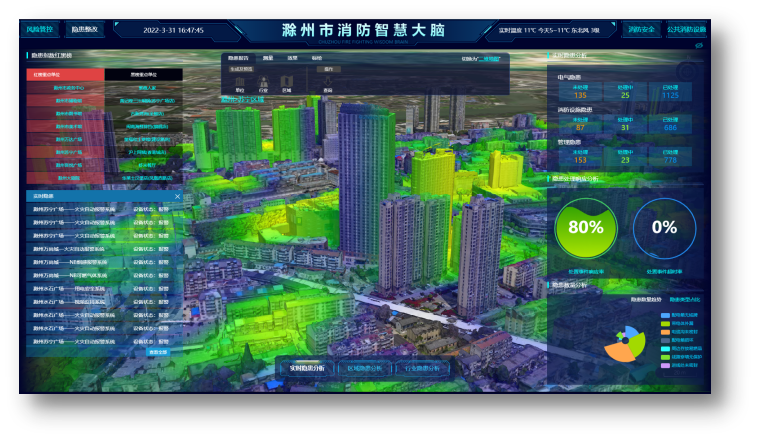Click the 电气隐患 unprocessed count 135
The height and width of the screenshot is (440, 757).
pyautogui.click(x=580, y=95)
